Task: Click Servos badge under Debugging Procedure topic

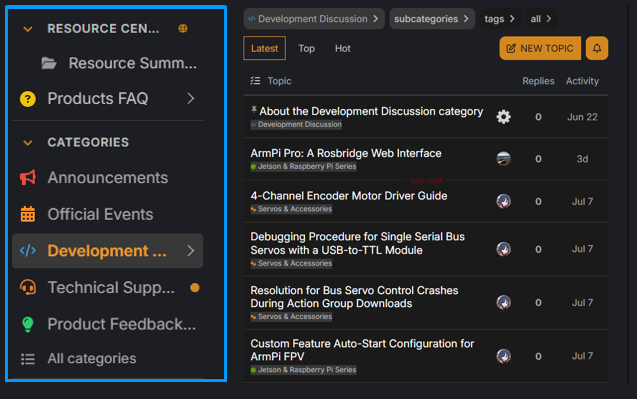Action: click(291, 263)
